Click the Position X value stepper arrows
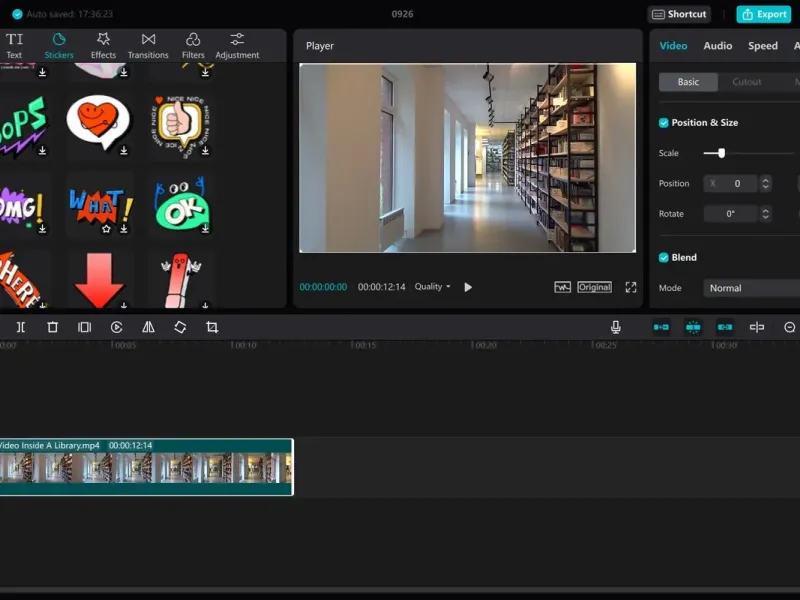Viewport: 800px width, 600px height. coord(766,184)
